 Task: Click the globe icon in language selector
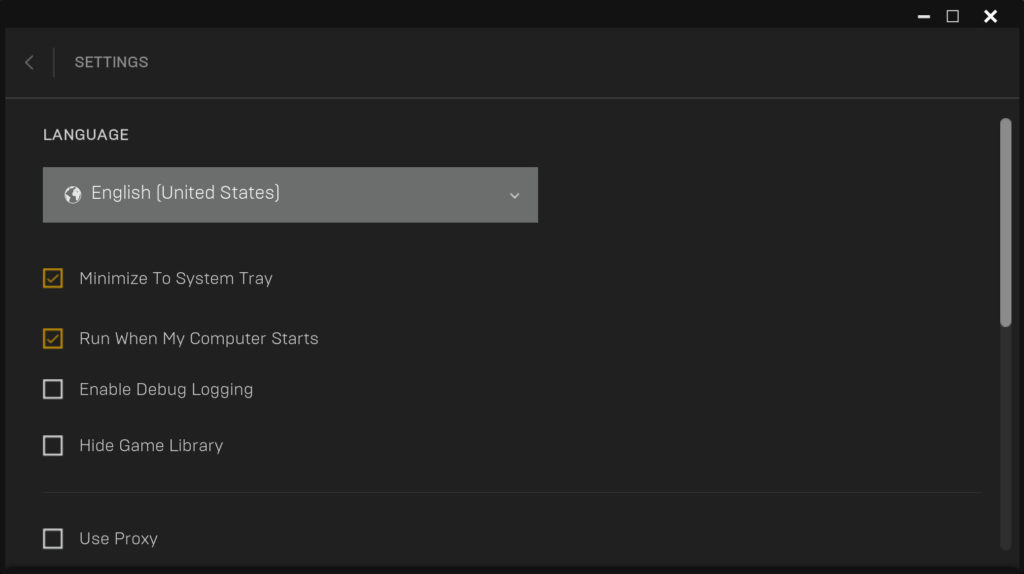(72, 195)
